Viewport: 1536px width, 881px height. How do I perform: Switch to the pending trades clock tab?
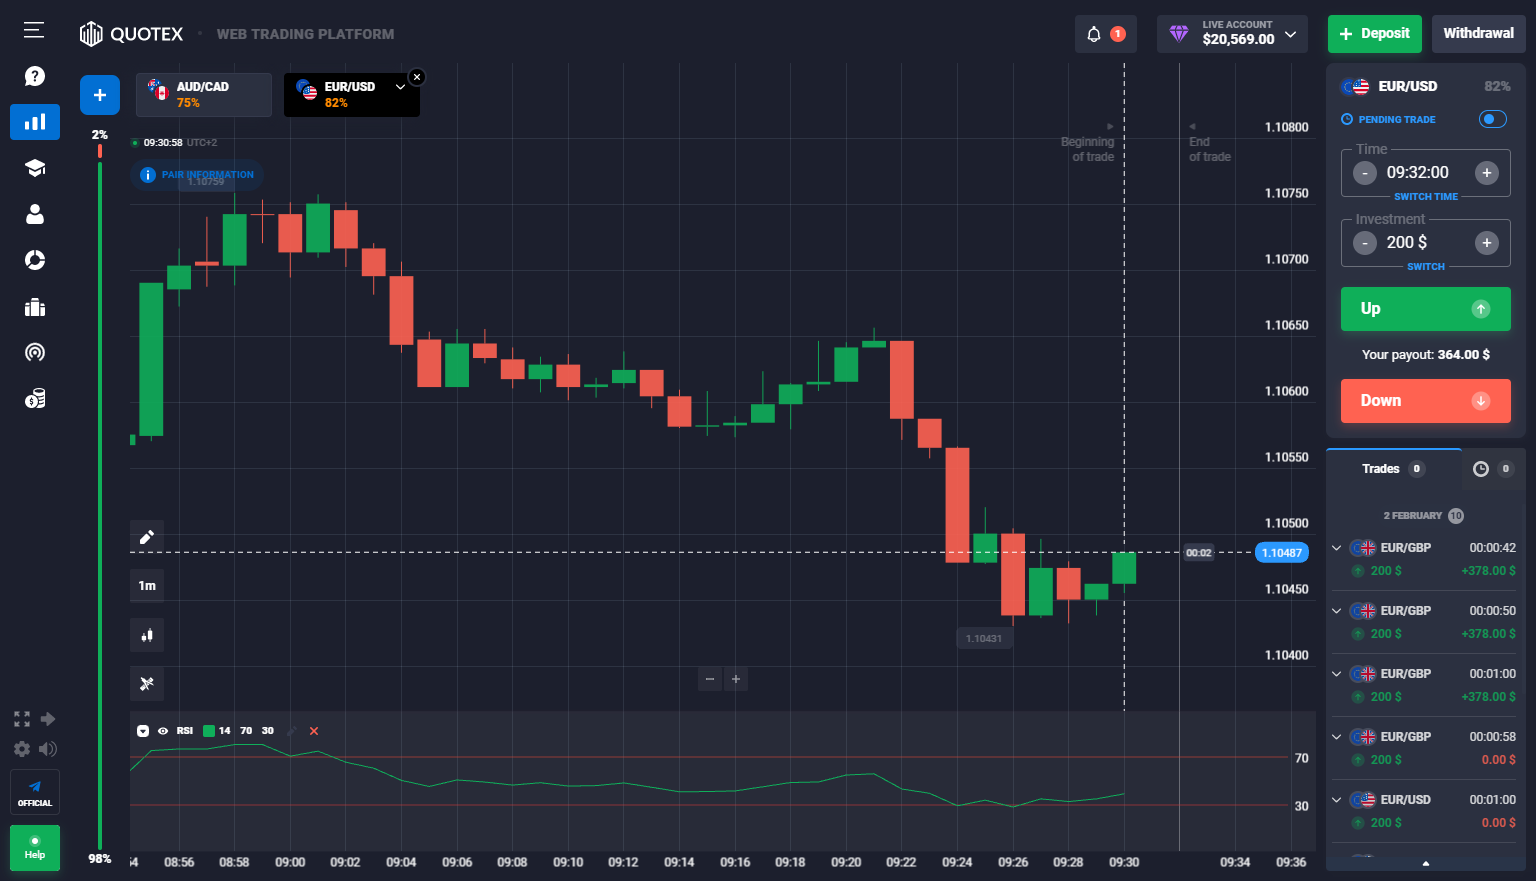pos(1493,469)
